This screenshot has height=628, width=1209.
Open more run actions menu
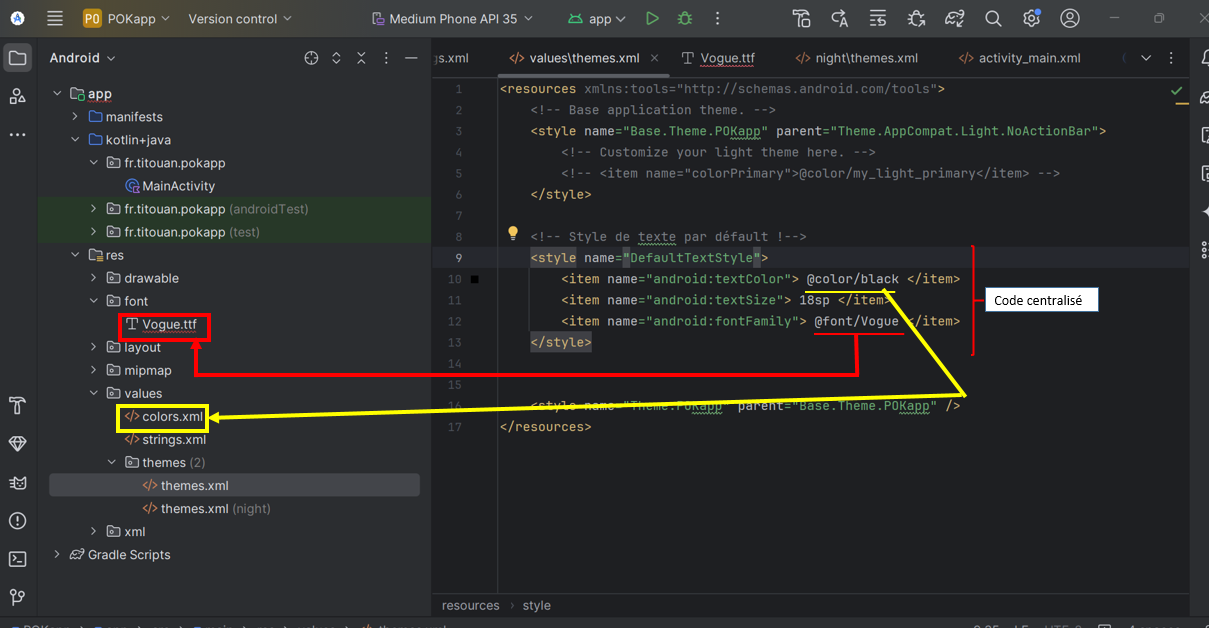tap(717, 18)
